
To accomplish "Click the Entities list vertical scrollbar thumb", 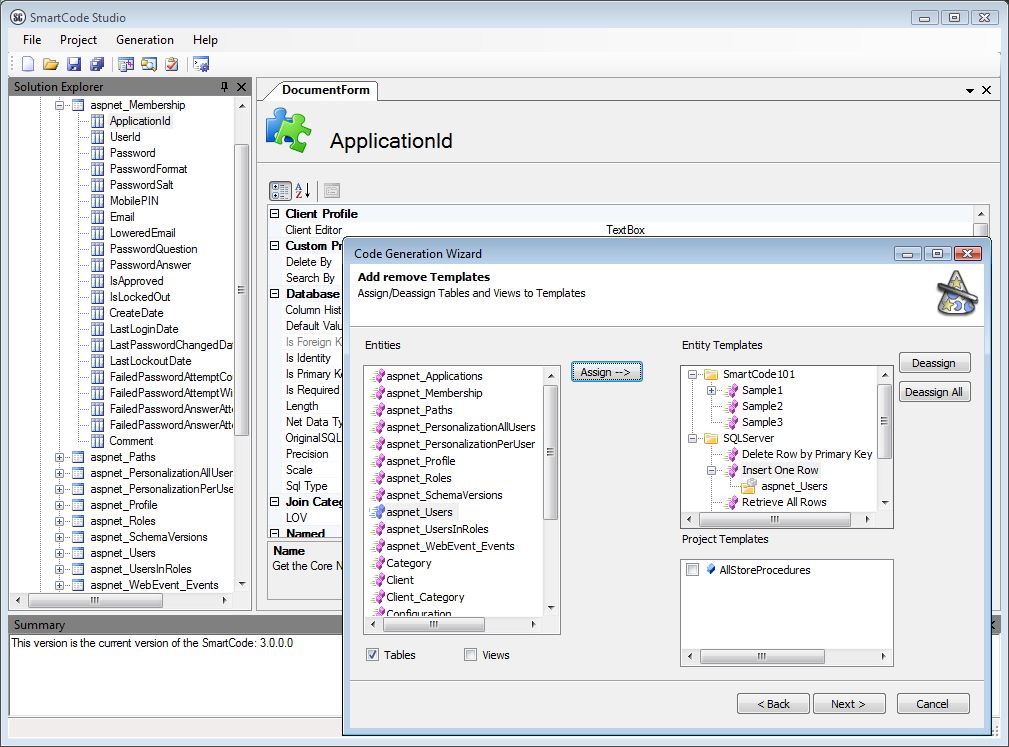I will pos(550,452).
